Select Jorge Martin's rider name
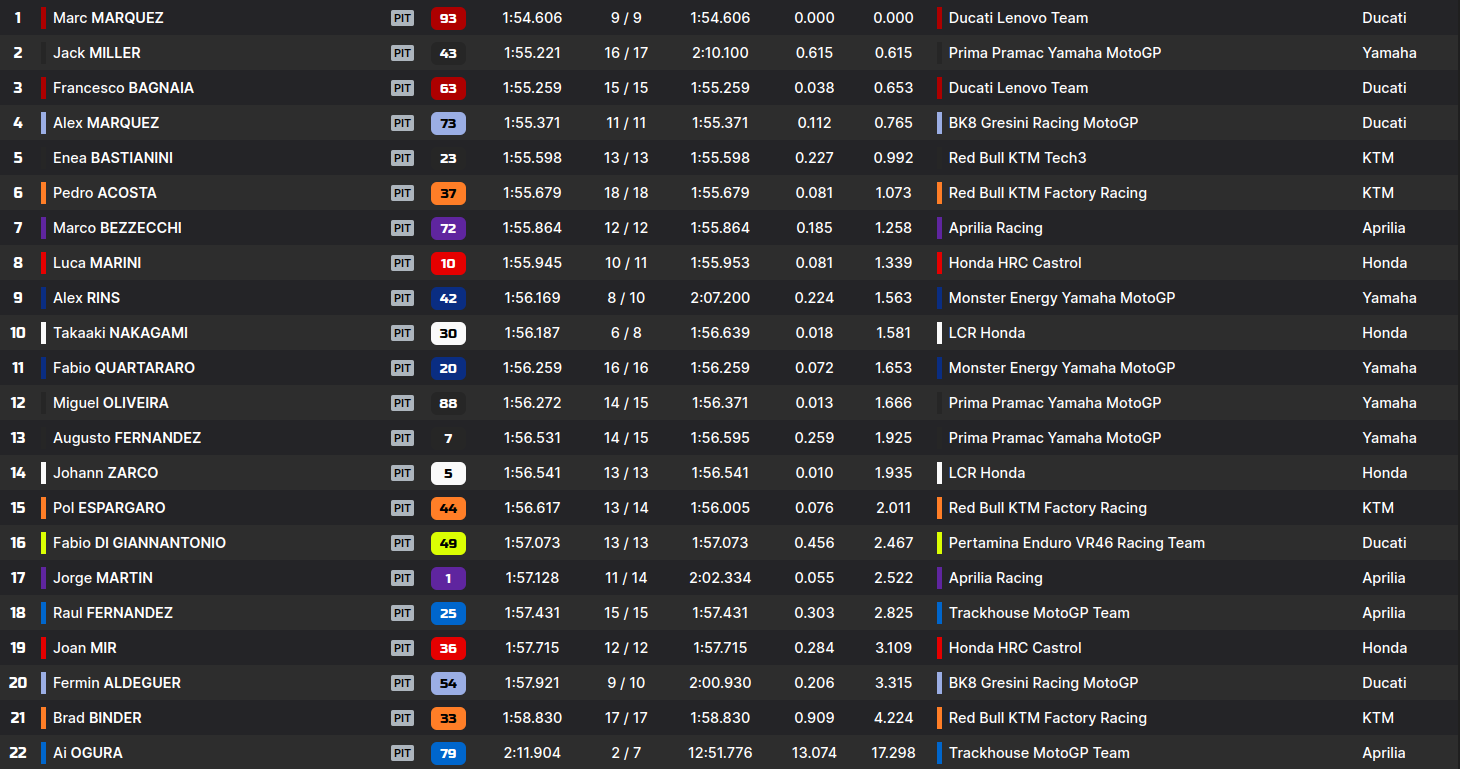 [102, 578]
